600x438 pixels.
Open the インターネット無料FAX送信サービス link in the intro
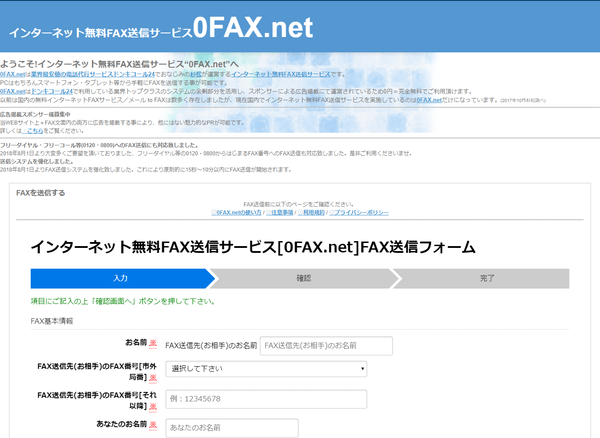coord(280,74)
